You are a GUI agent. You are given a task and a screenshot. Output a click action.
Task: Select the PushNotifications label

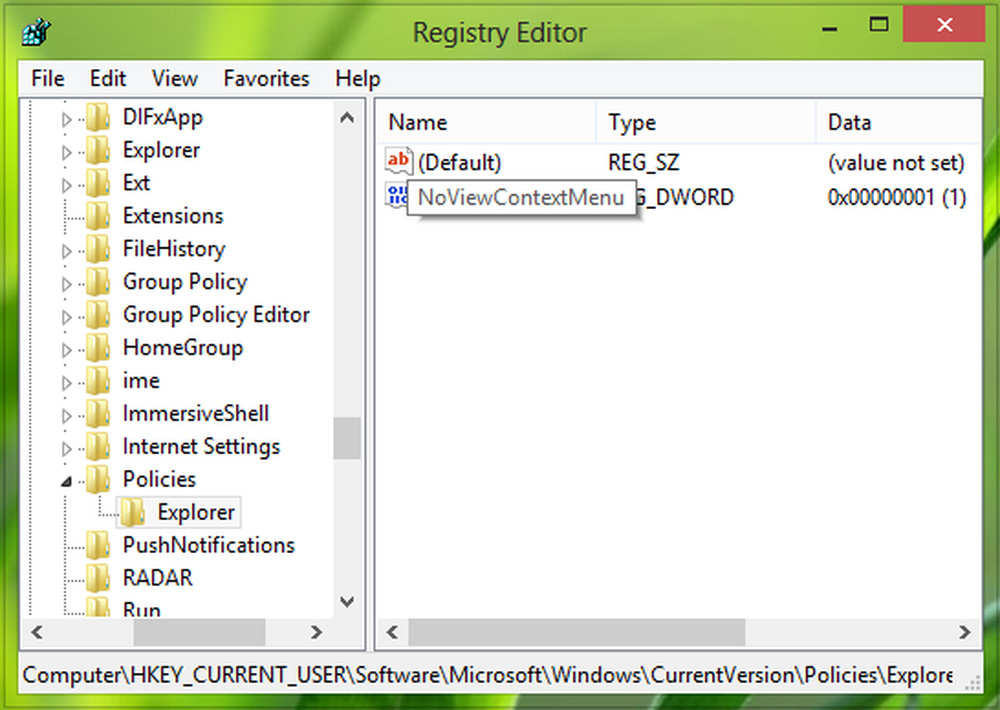click(209, 545)
